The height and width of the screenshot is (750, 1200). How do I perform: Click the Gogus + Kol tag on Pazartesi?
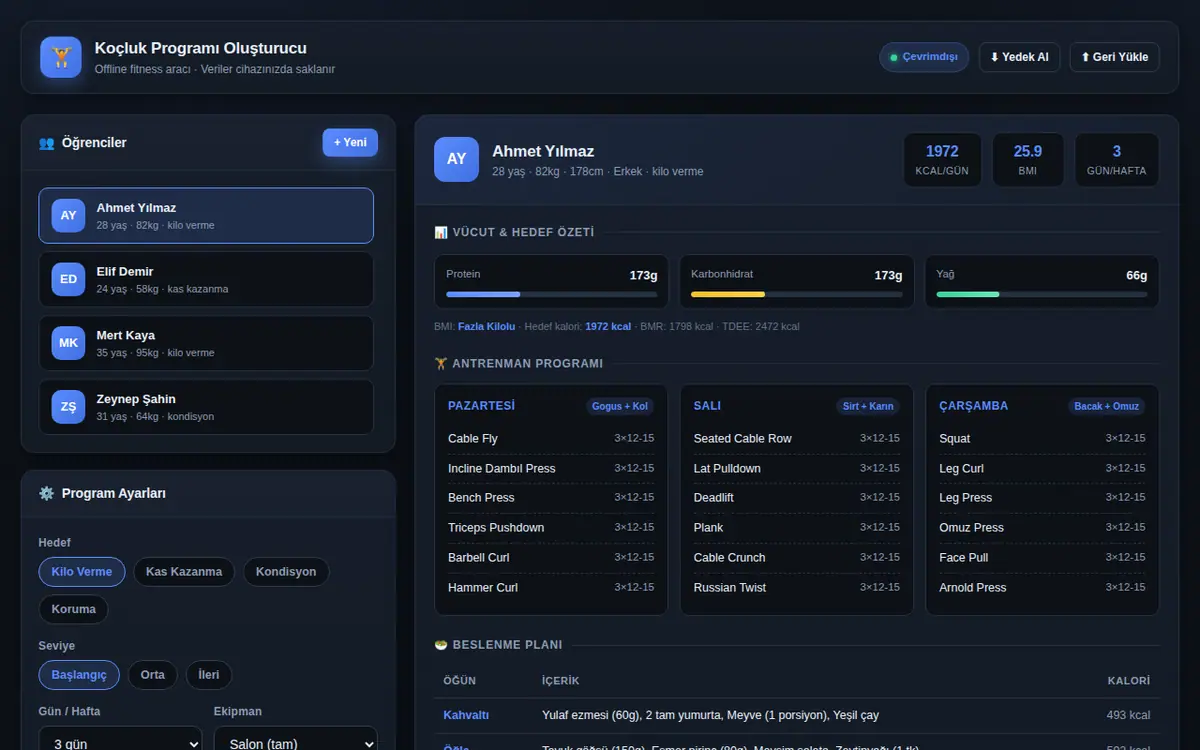click(620, 406)
